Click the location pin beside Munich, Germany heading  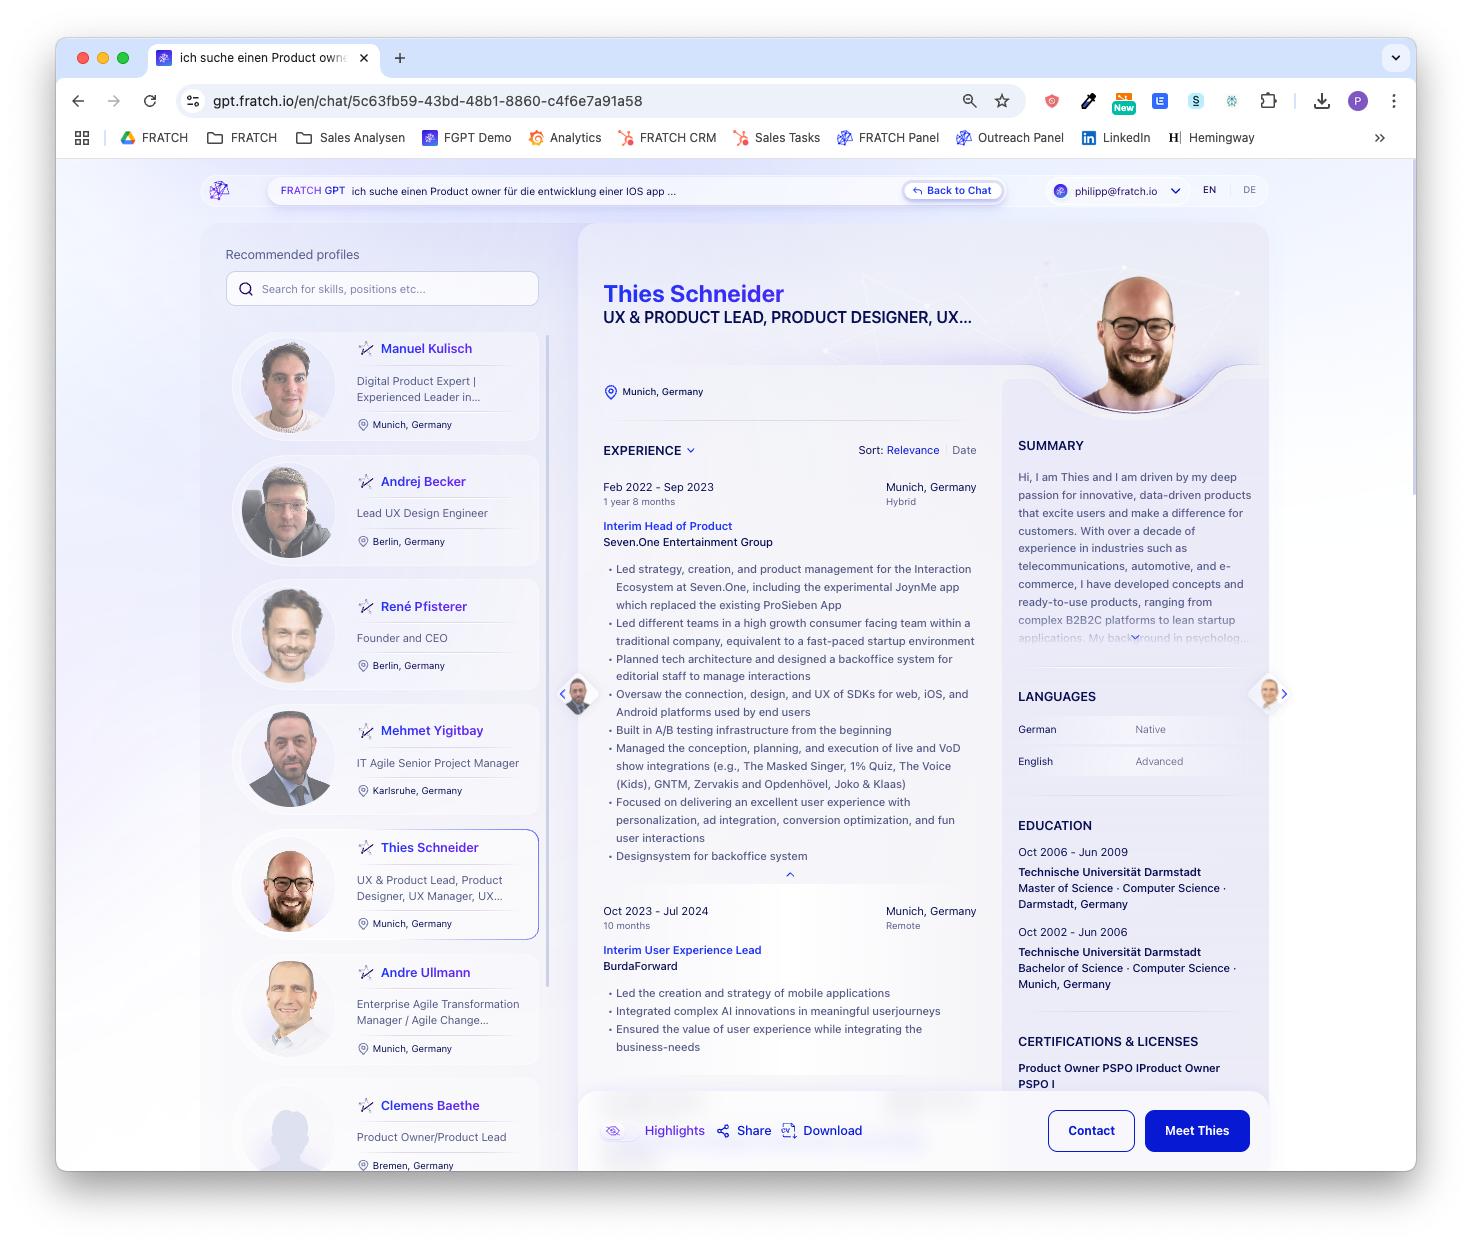tap(610, 392)
